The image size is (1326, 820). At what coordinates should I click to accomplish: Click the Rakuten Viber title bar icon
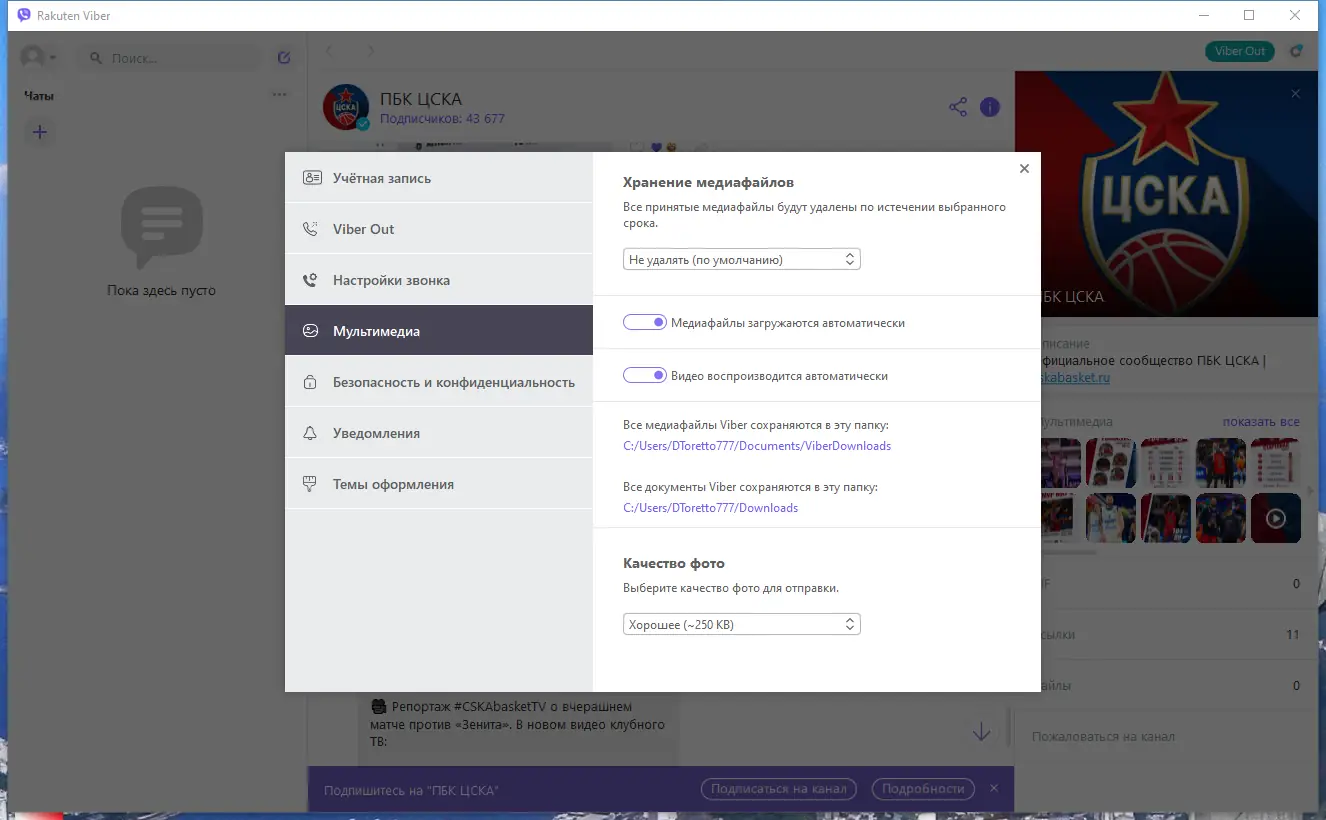pos(24,15)
